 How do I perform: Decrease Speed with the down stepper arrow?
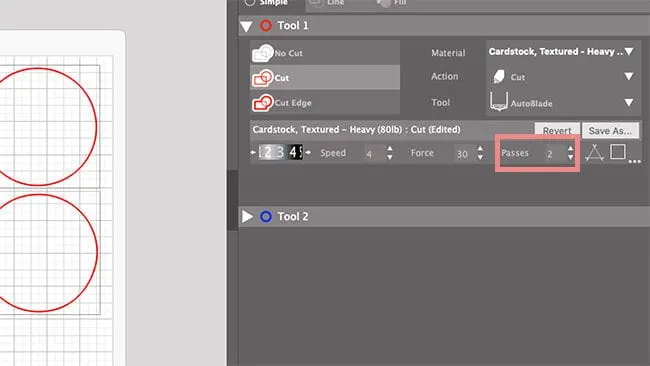tap(390, 157)
